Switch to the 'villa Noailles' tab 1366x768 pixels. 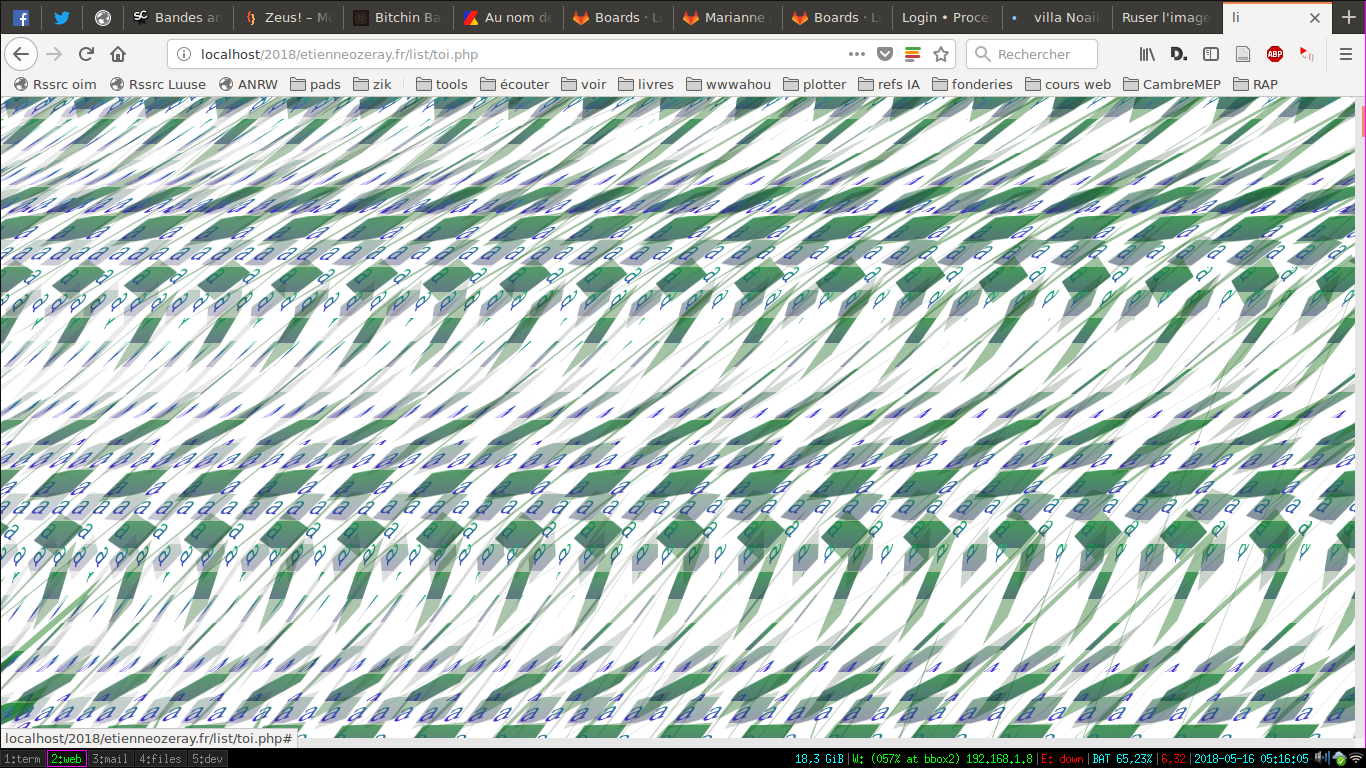pos(1057,18)
